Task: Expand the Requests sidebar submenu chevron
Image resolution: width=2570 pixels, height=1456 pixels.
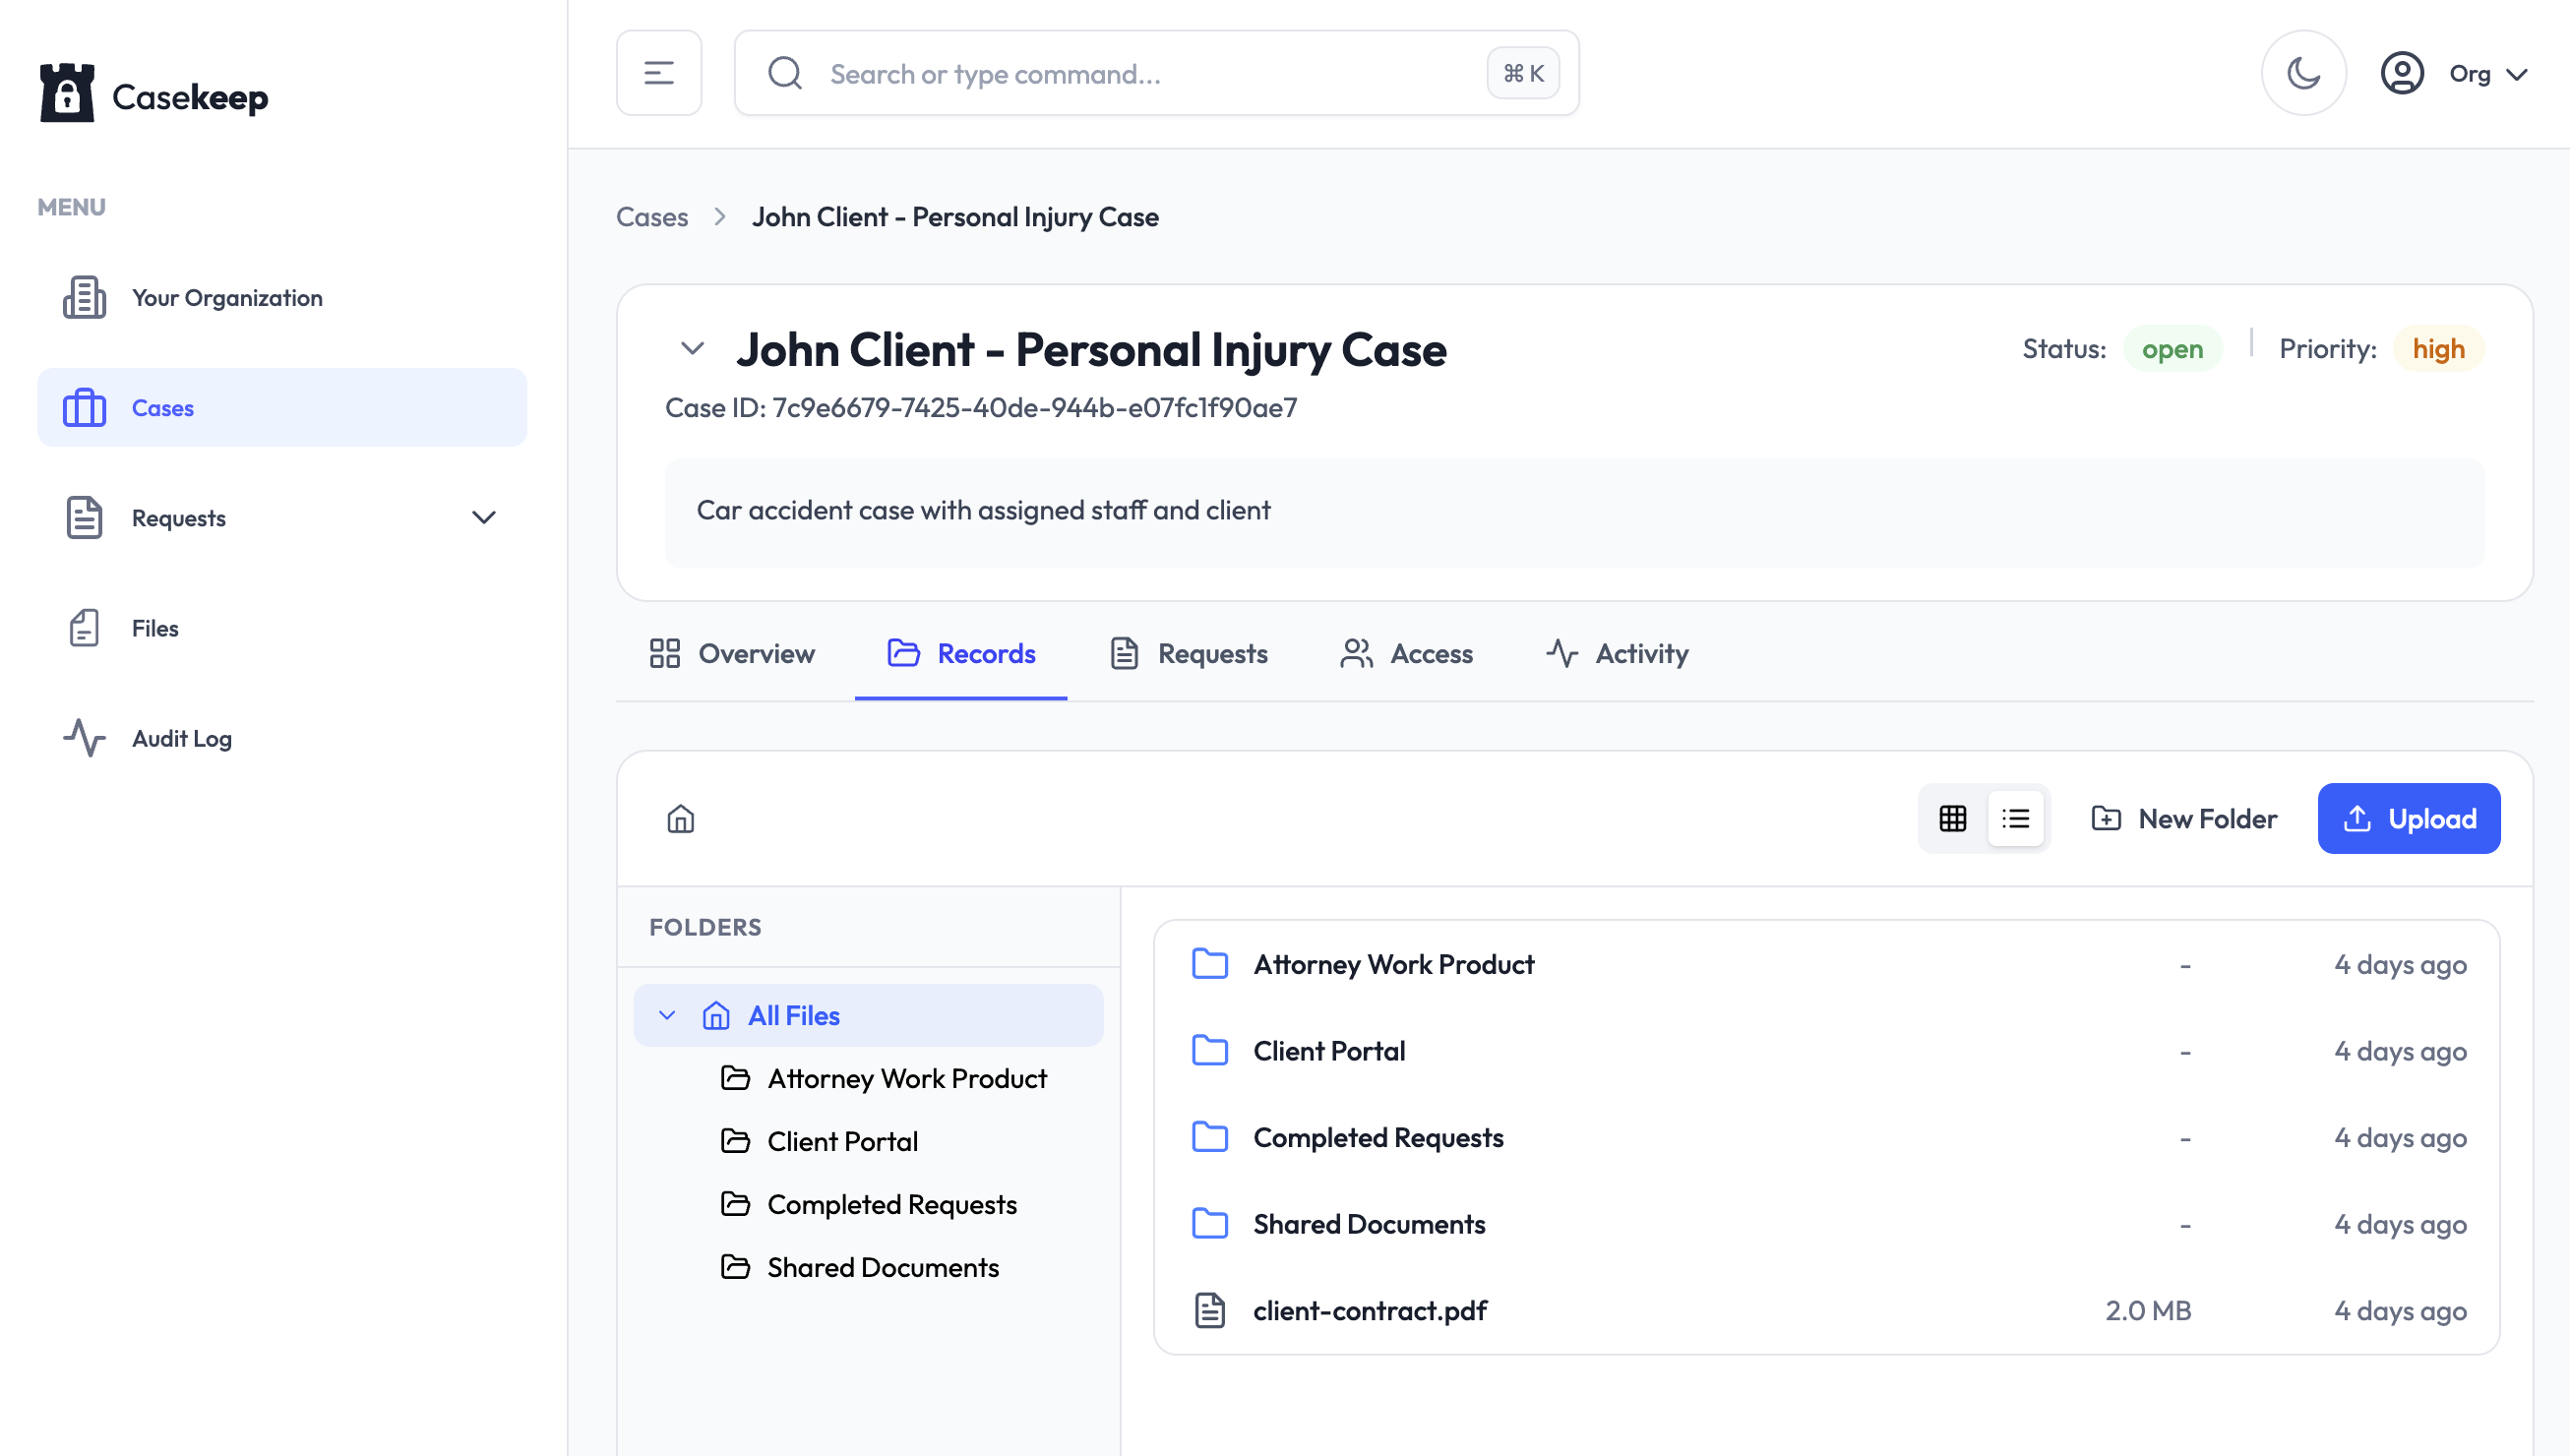Action: coord(484,518)
